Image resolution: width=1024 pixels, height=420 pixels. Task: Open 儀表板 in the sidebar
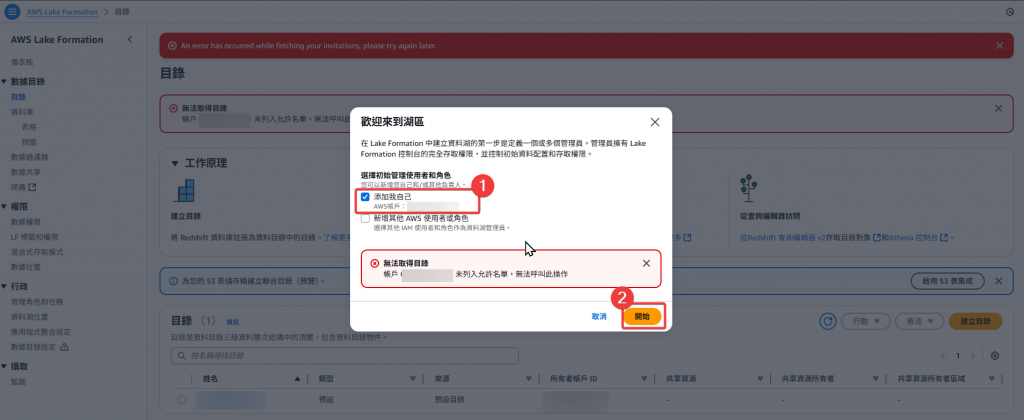pyautogui.click(x=22, y=62)
